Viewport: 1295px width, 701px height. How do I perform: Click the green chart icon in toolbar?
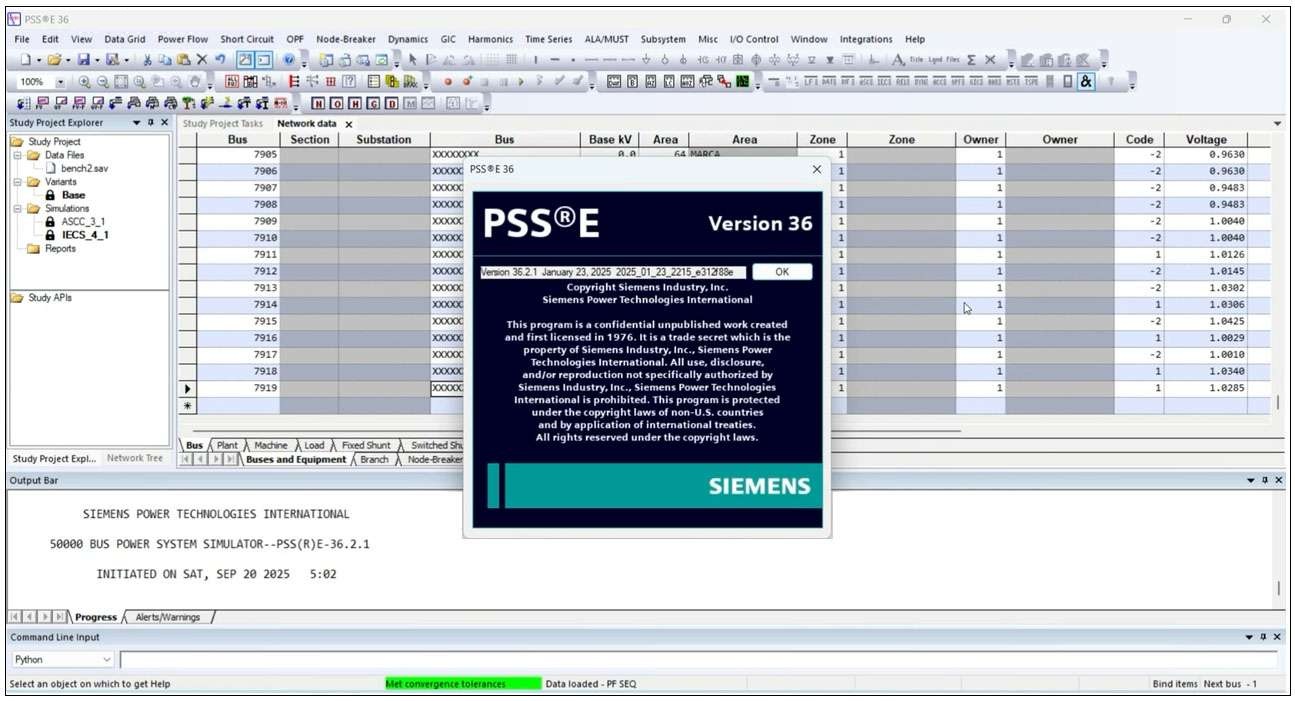pyautogui.click(x=742, y=82)
